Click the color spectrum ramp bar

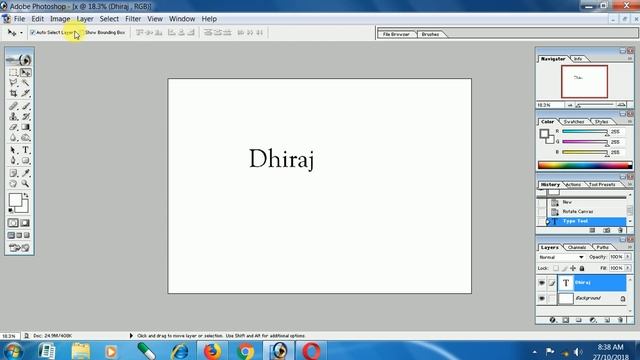[x=585, y=165]
